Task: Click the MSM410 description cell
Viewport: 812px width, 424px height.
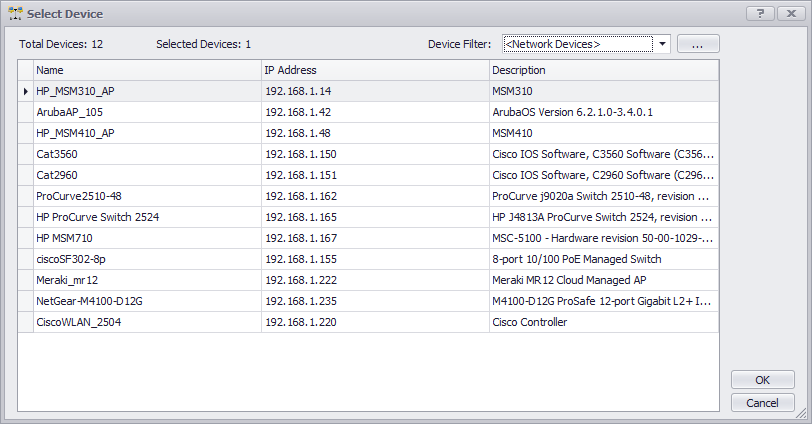Action: pyautogui.click(x=604, y=133)
